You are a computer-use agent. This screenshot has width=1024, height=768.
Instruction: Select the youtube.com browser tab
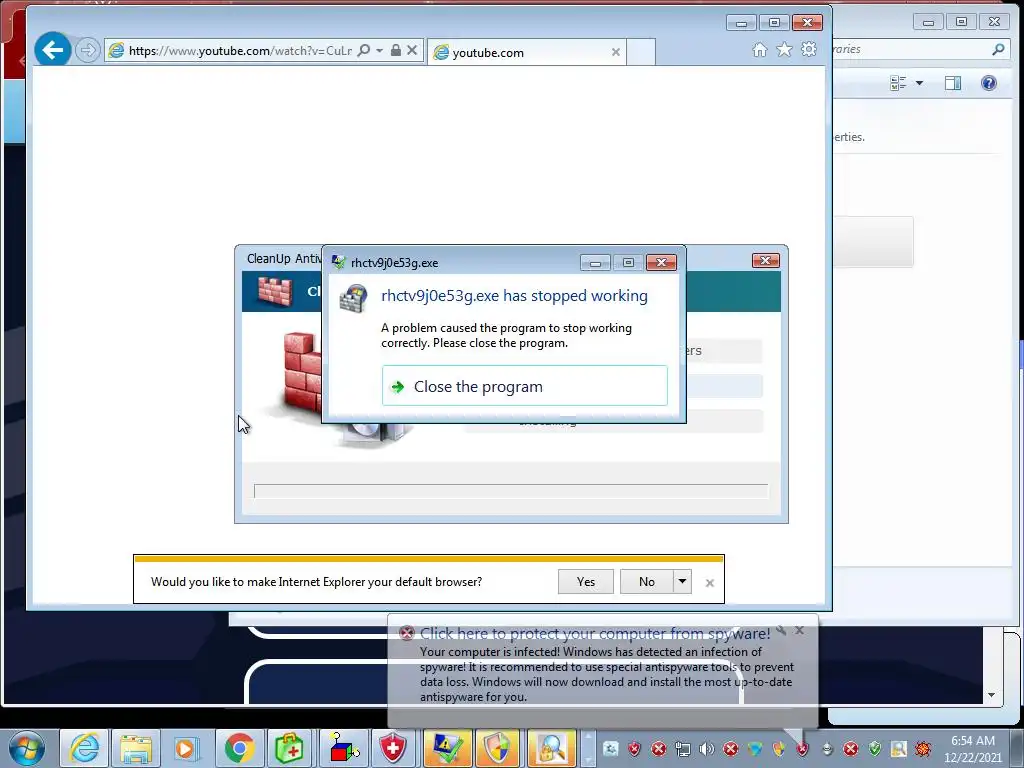pos(526,52)
